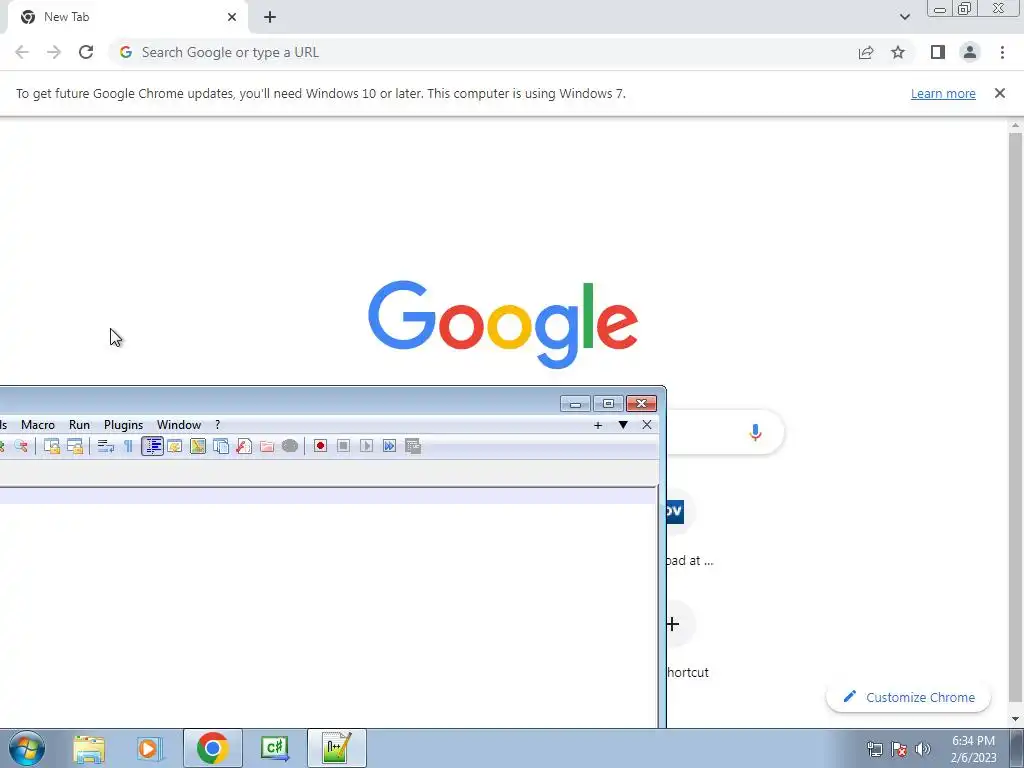Screen dimensions: 1024x768
Task: Open the Run menu in Notepad++
Action: 79,424
